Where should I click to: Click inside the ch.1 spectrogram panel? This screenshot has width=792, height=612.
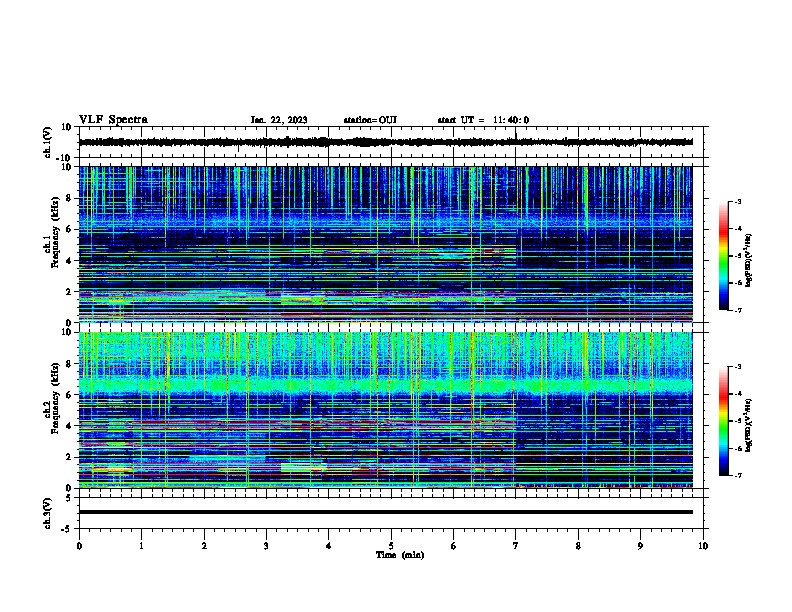click(385, 244)
